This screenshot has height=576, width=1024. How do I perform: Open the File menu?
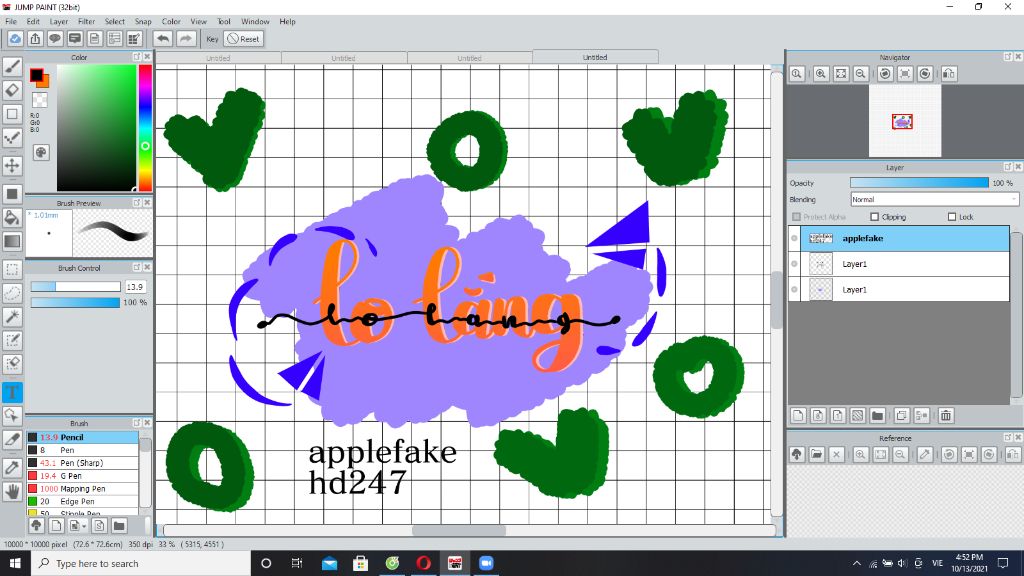click(11, 22)
